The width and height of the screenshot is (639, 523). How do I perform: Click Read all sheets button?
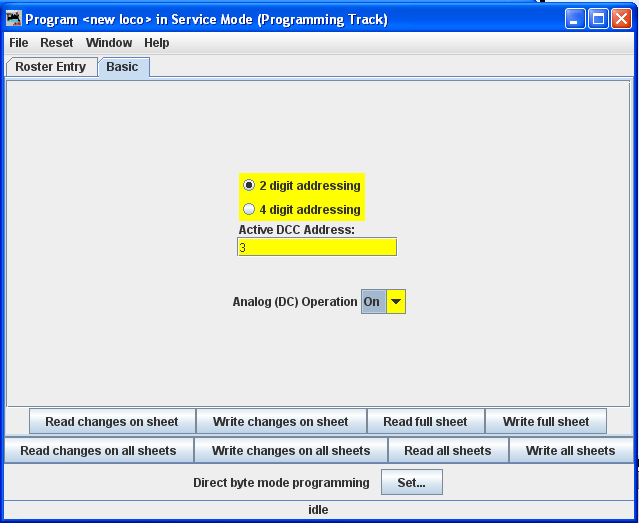(x=448, y=451)
